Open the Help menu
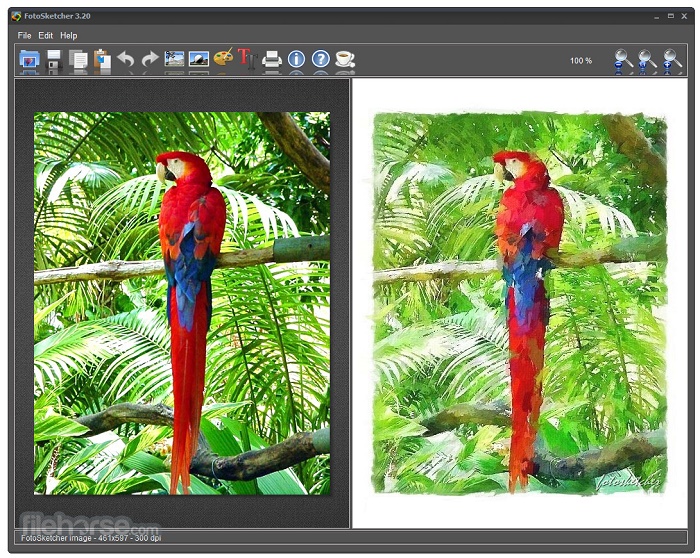This screenshot has height=558, width=700. [x=68, y=36]
